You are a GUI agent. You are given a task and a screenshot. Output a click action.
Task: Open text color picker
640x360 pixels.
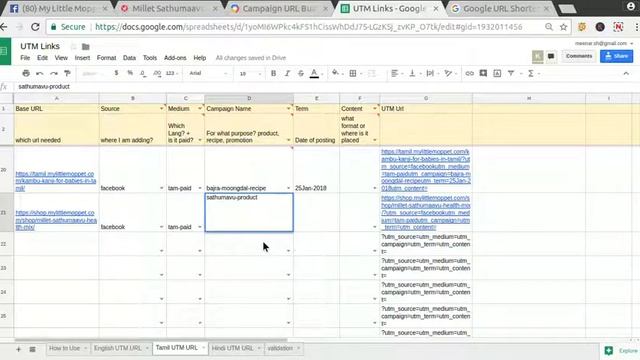pos(314,73)
